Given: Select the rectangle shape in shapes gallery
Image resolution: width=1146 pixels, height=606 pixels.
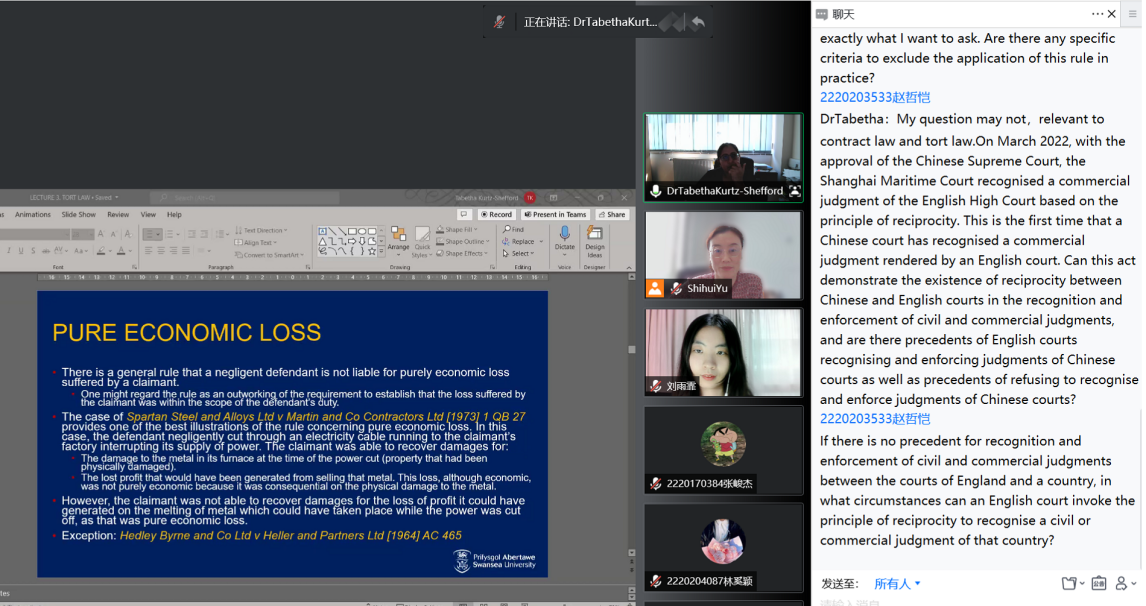Looking at the screenshot, I should click(x=352, y=231).
